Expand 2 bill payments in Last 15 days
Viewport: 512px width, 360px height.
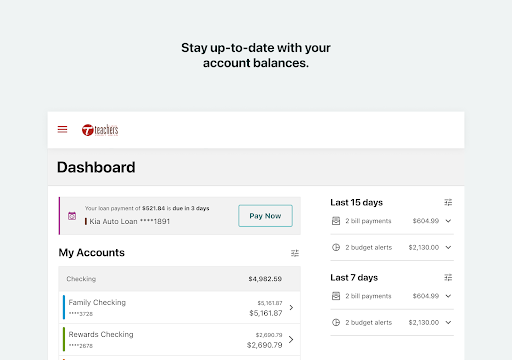coord(448,221)
